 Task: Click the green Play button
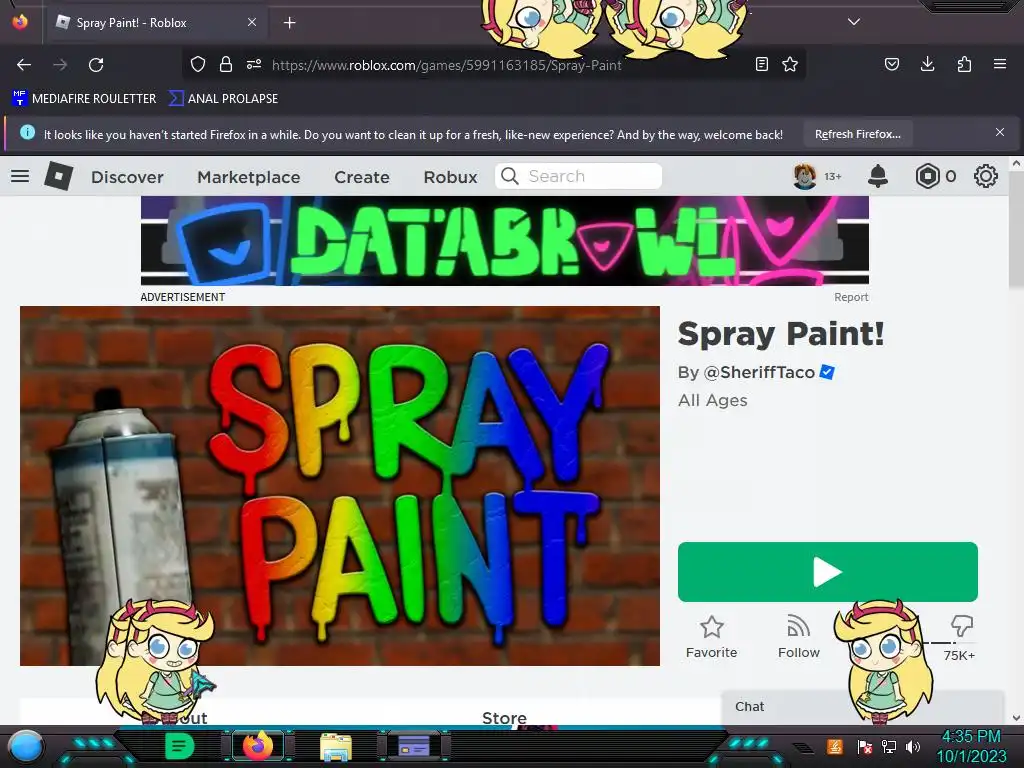coord(827,572)
